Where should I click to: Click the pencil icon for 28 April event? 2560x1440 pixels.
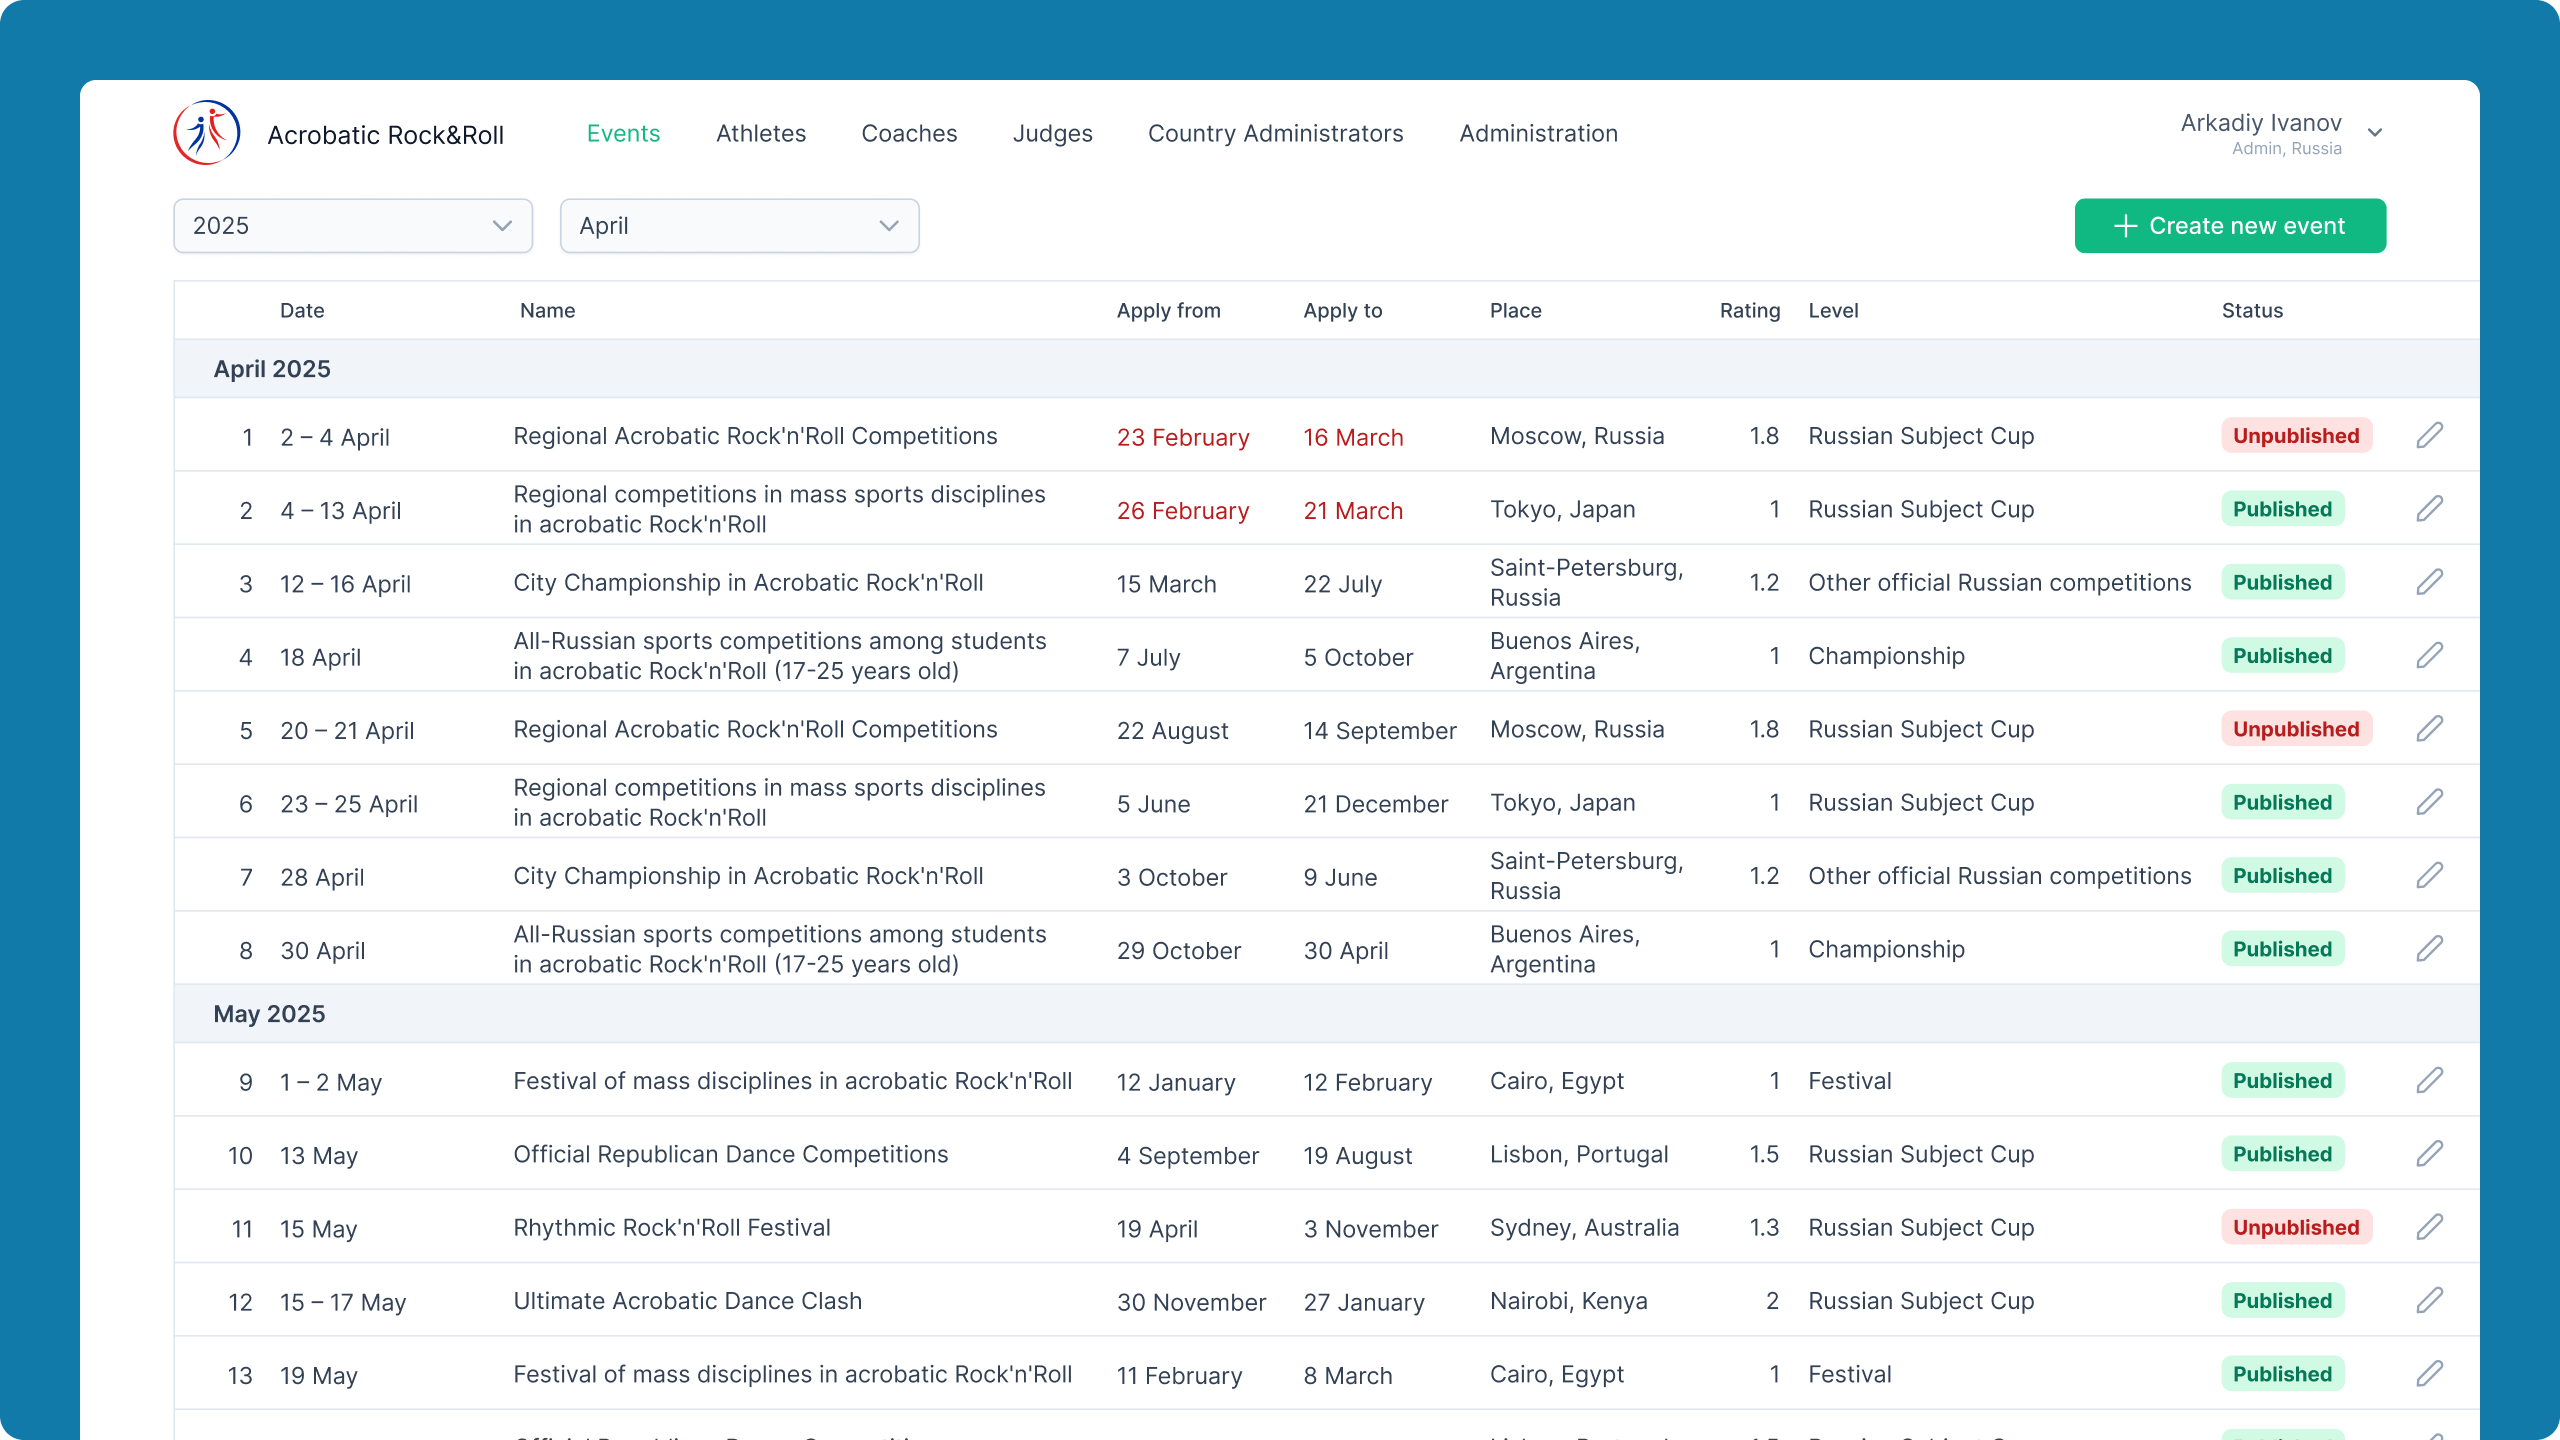tap(2430, 876)
